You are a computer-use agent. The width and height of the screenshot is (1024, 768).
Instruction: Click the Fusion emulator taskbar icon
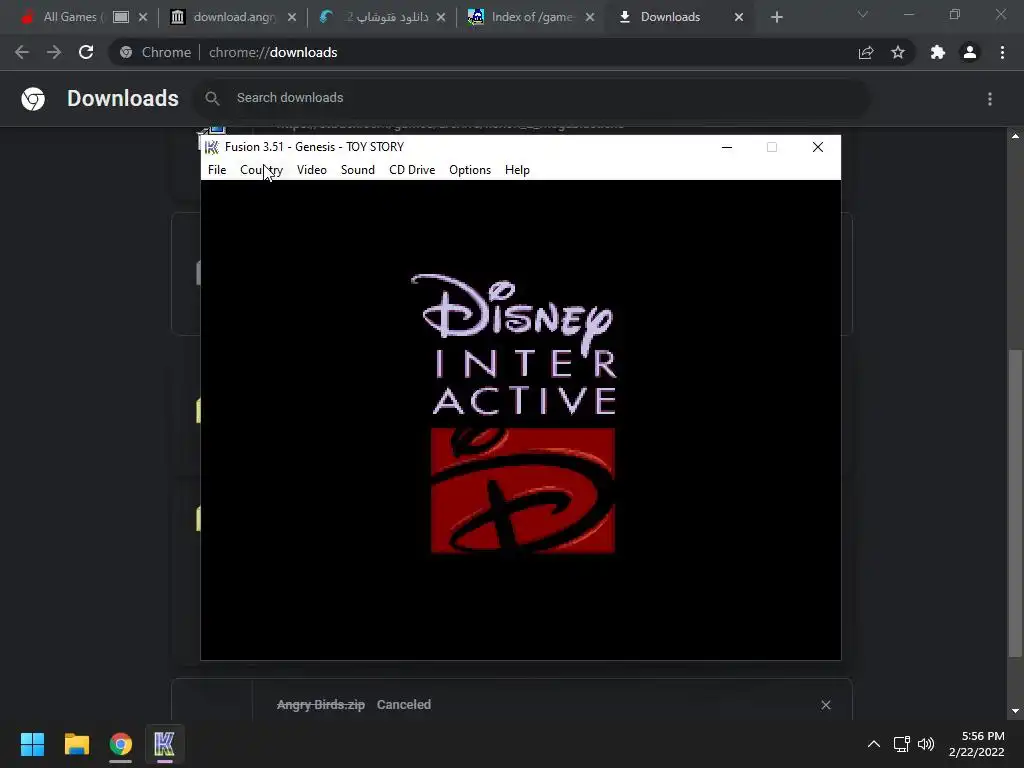tap(165, 744)
